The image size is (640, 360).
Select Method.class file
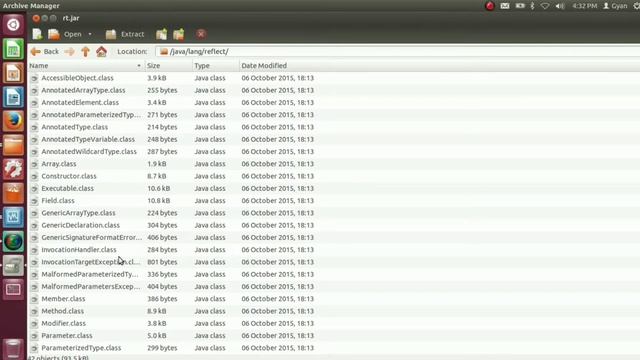click(62, 311)
